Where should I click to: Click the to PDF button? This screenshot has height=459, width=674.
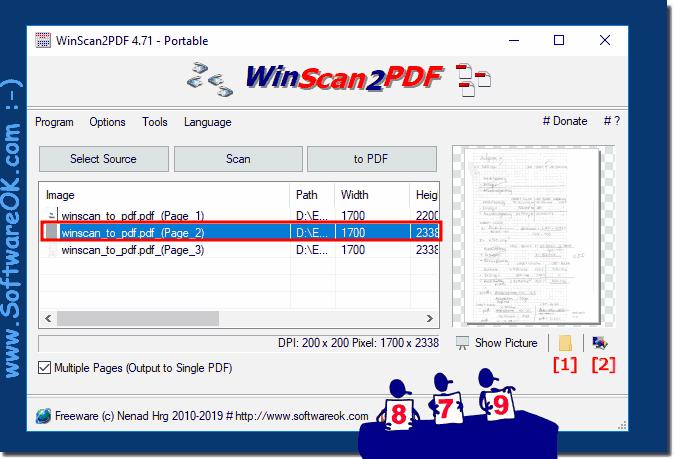click(371, 159)
